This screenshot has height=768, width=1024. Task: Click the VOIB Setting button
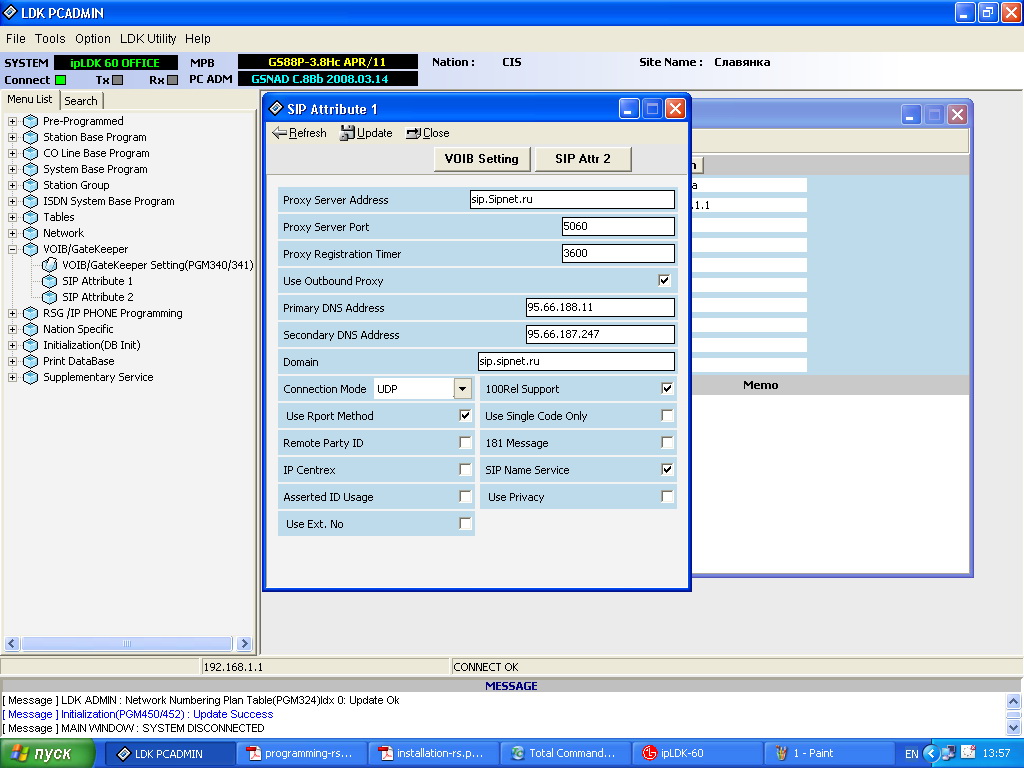click(482, 159)
